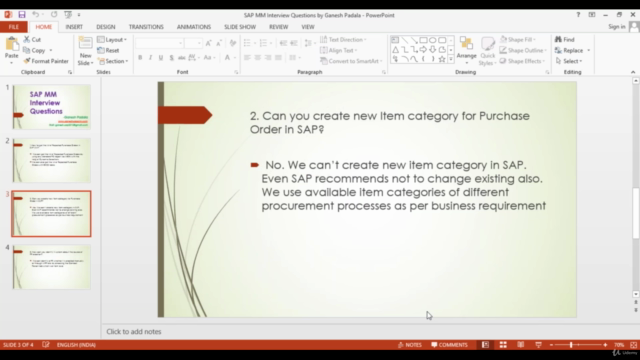
Task: Click spell check icon in status bar
Action: point(46,345)
